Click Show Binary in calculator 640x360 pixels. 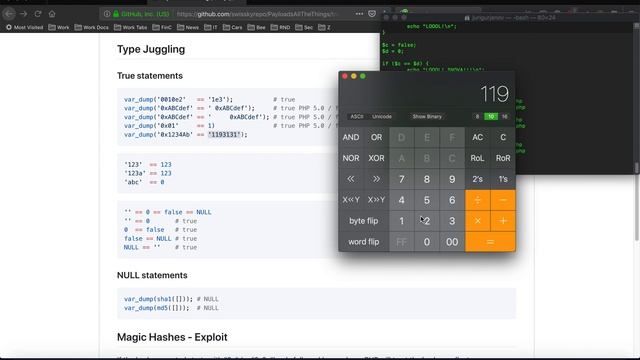(x=427, y=117)
